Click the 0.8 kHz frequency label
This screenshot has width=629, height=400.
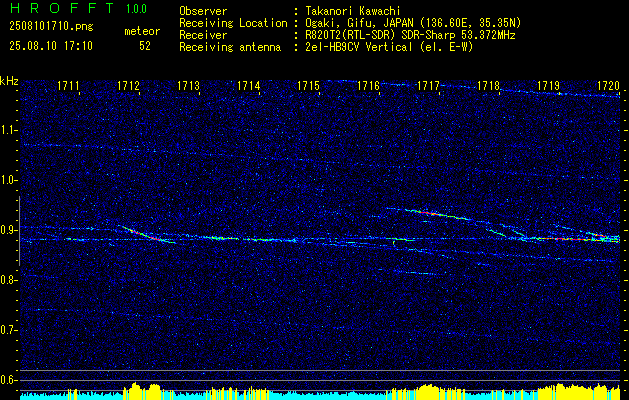tap(7, 280)
